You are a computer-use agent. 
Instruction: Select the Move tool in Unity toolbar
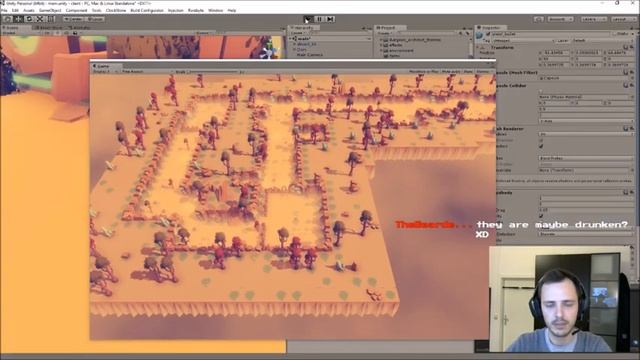pyautogui.click(x=18, y=19)
